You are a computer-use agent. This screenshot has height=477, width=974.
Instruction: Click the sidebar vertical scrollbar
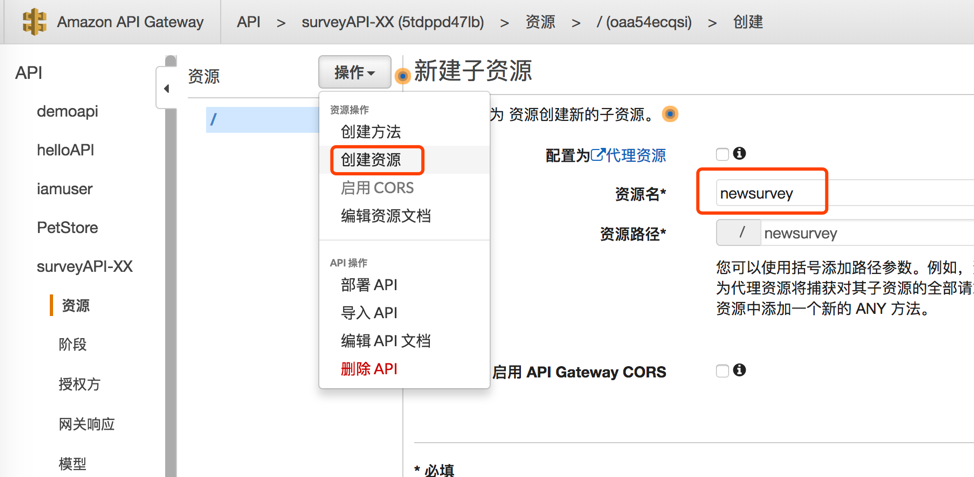coord(170,267)
